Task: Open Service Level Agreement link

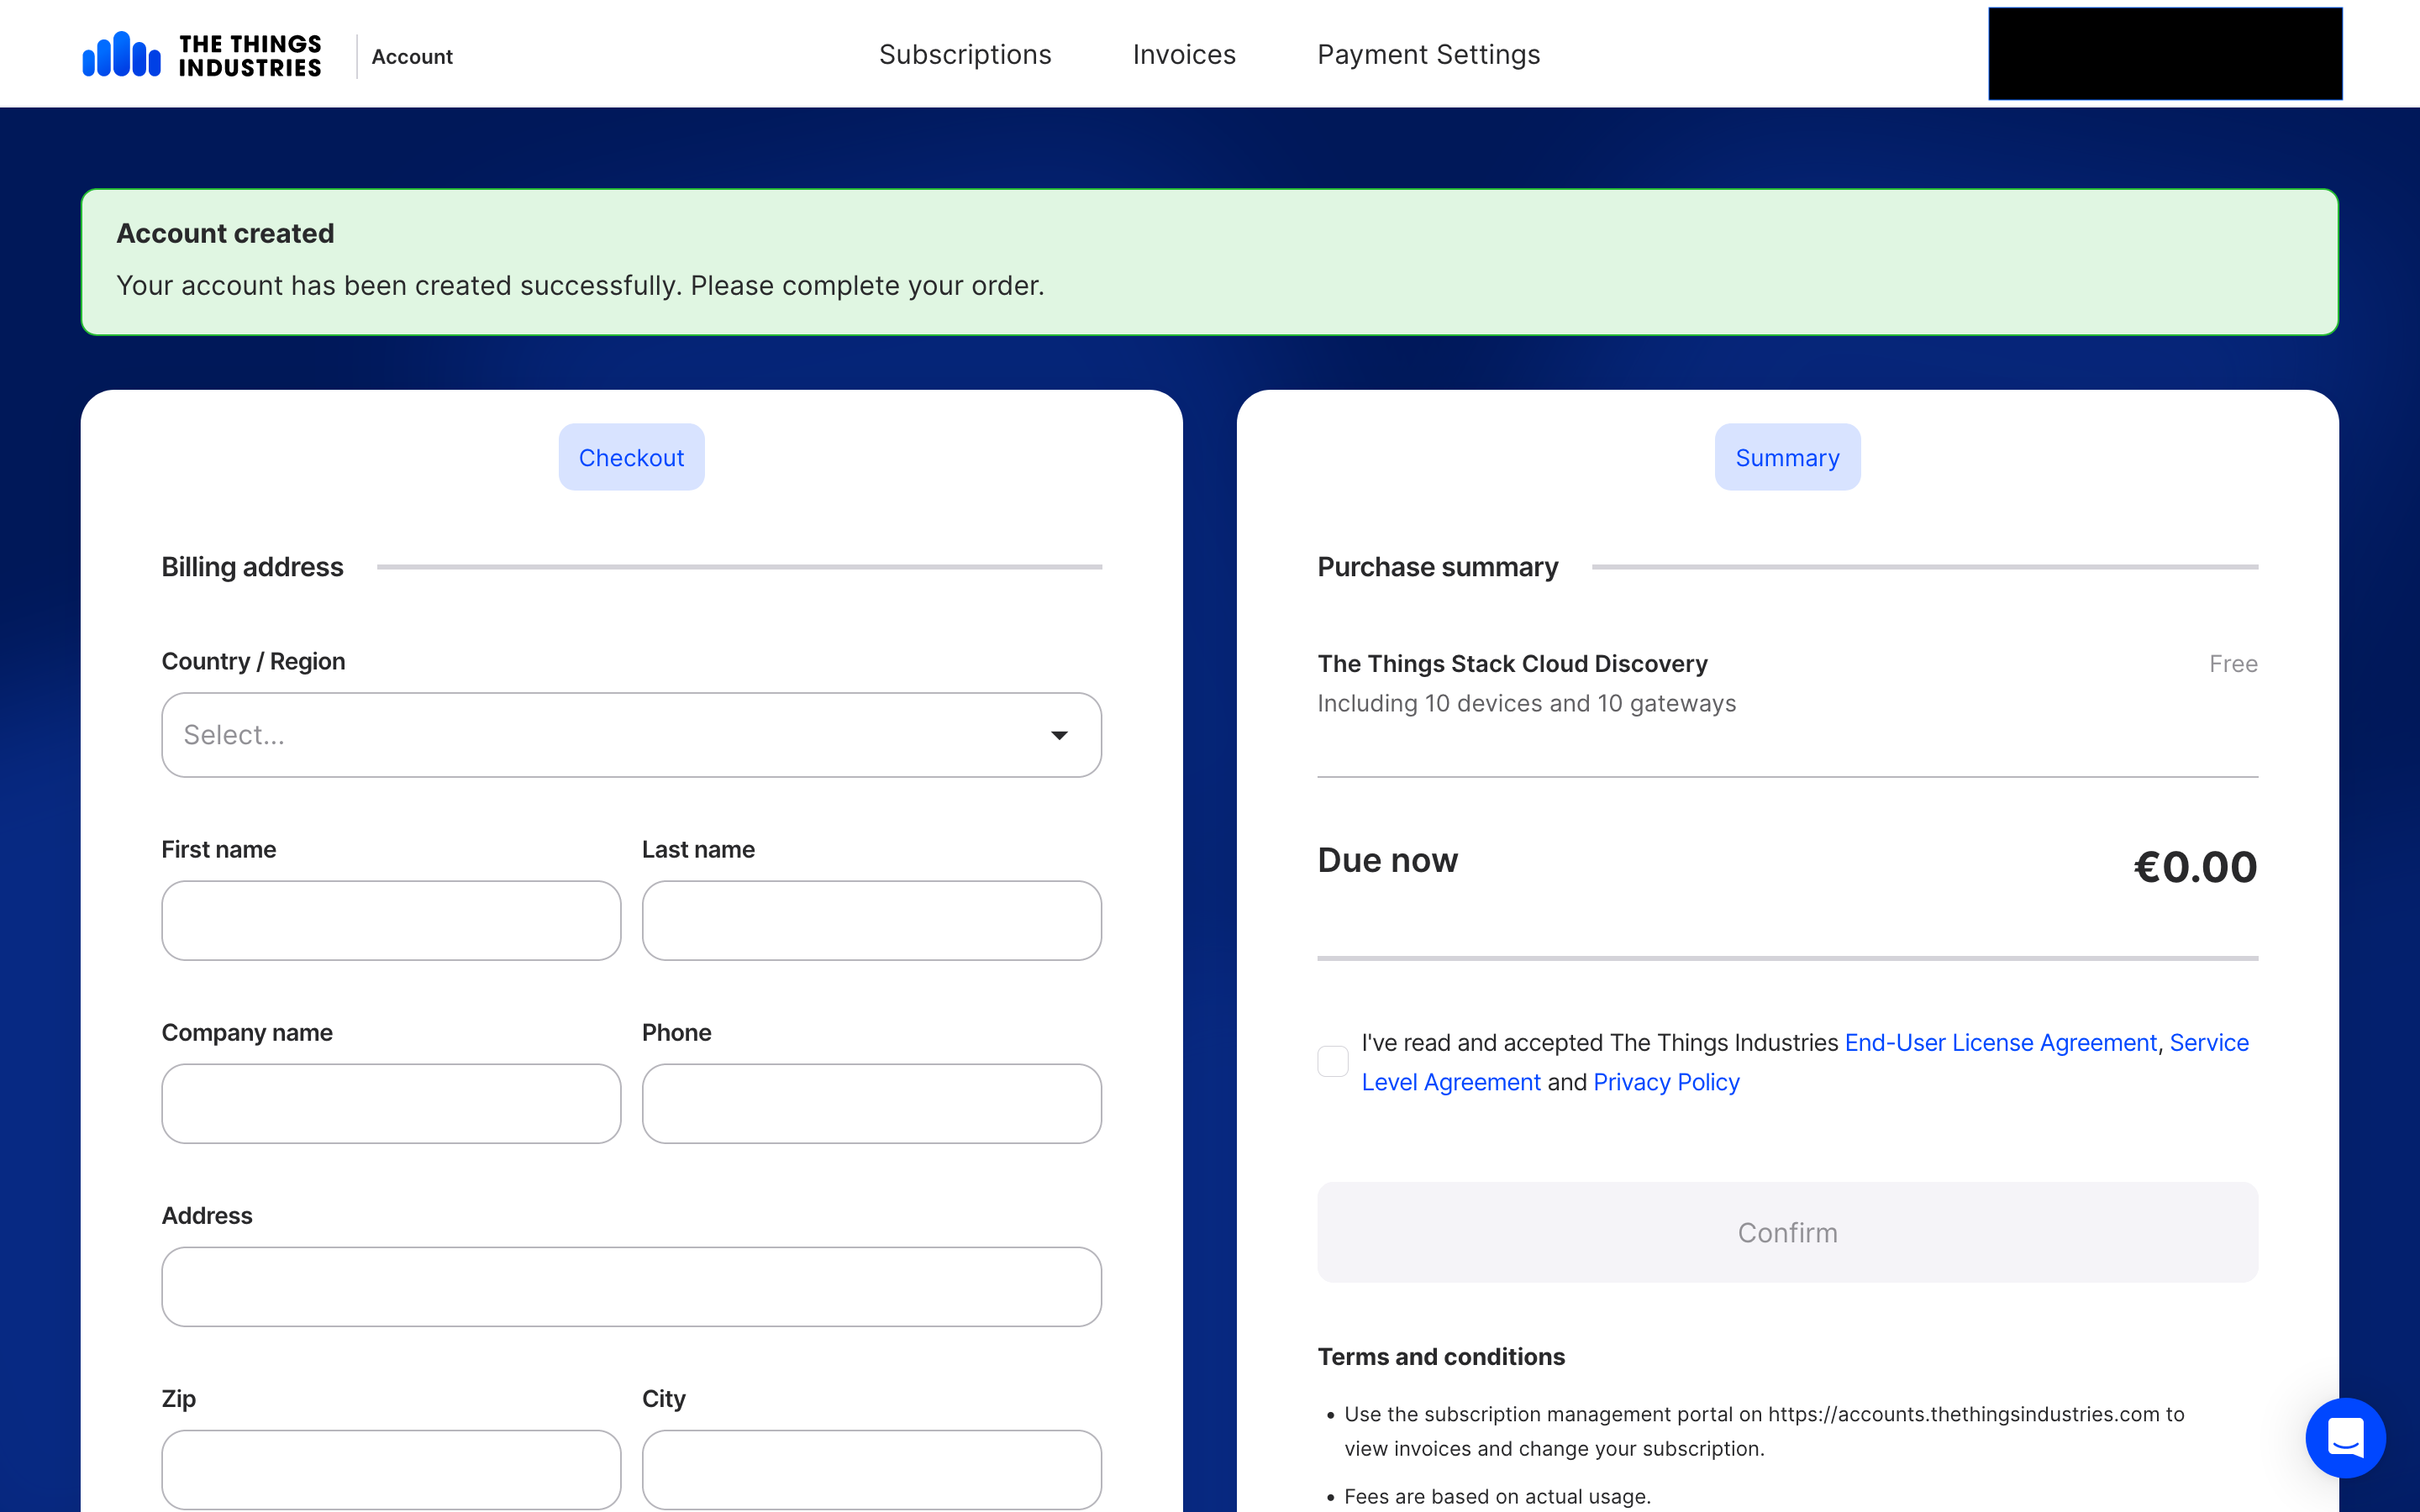Action: (1451, 1082)
